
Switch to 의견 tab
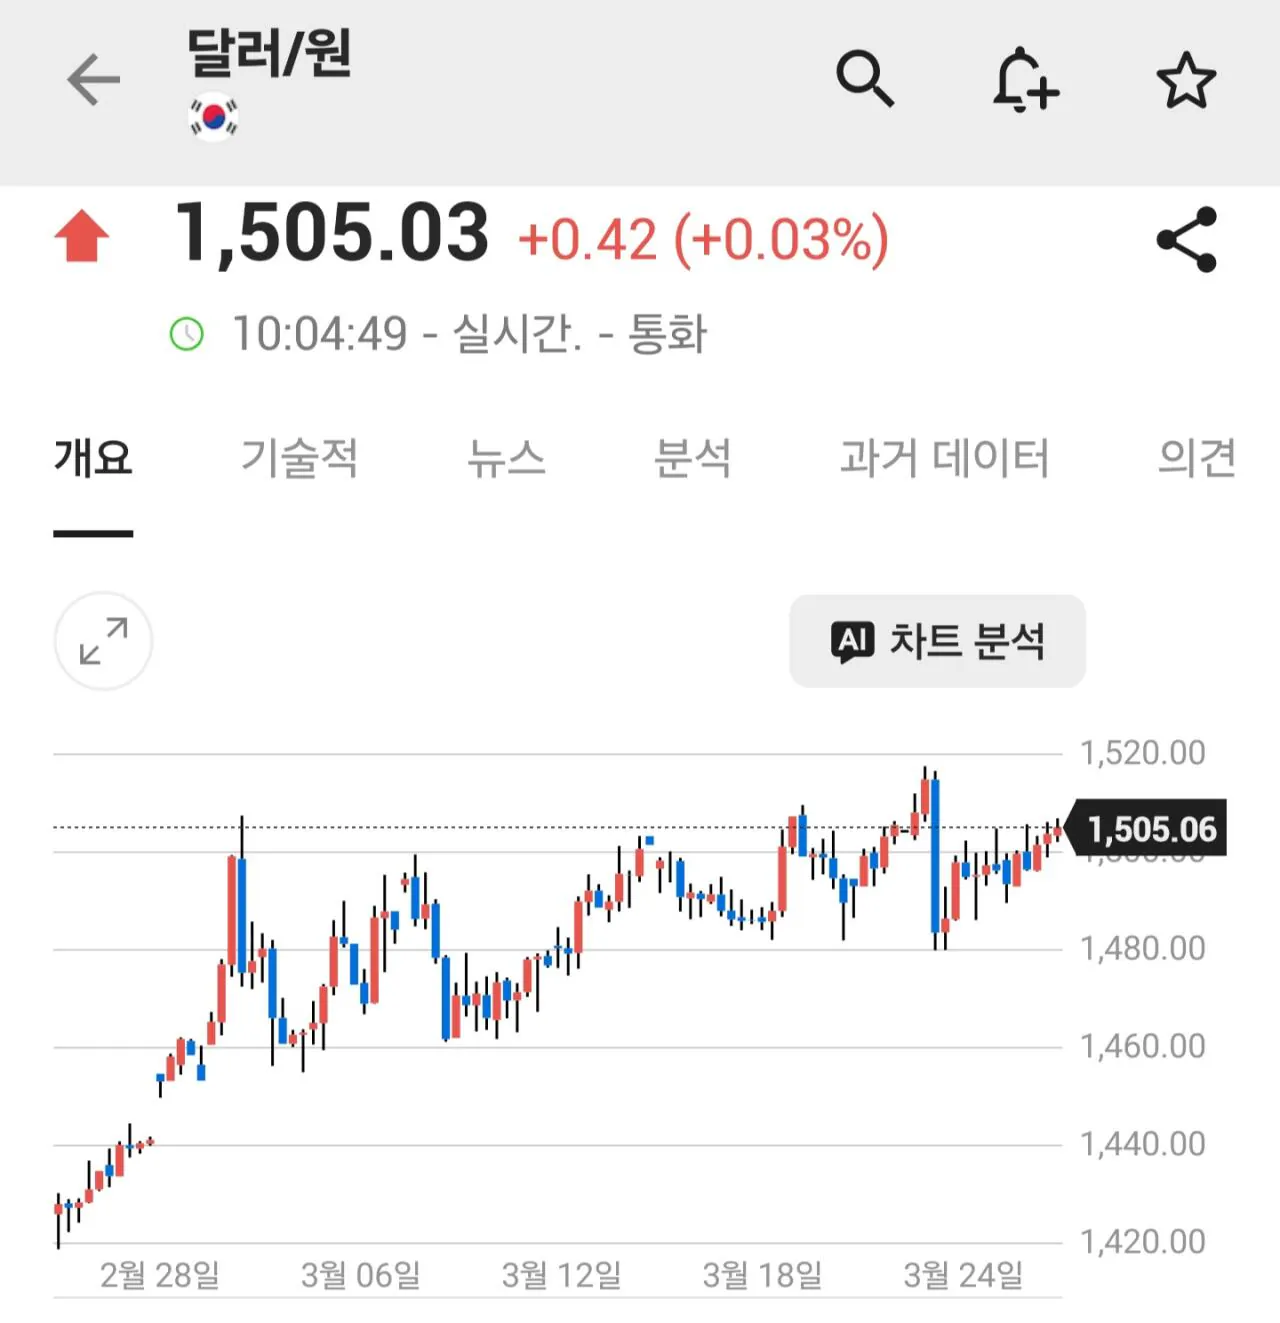click(1197, 458)
